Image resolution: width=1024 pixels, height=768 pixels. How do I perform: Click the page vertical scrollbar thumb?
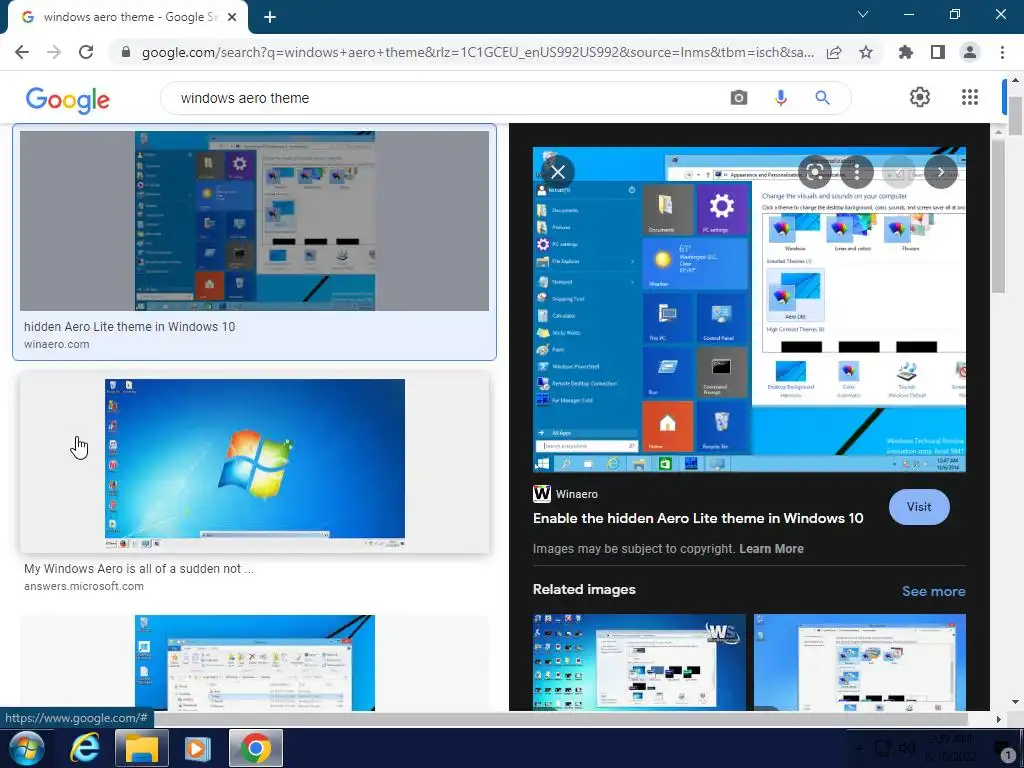tap(1015, 116)
